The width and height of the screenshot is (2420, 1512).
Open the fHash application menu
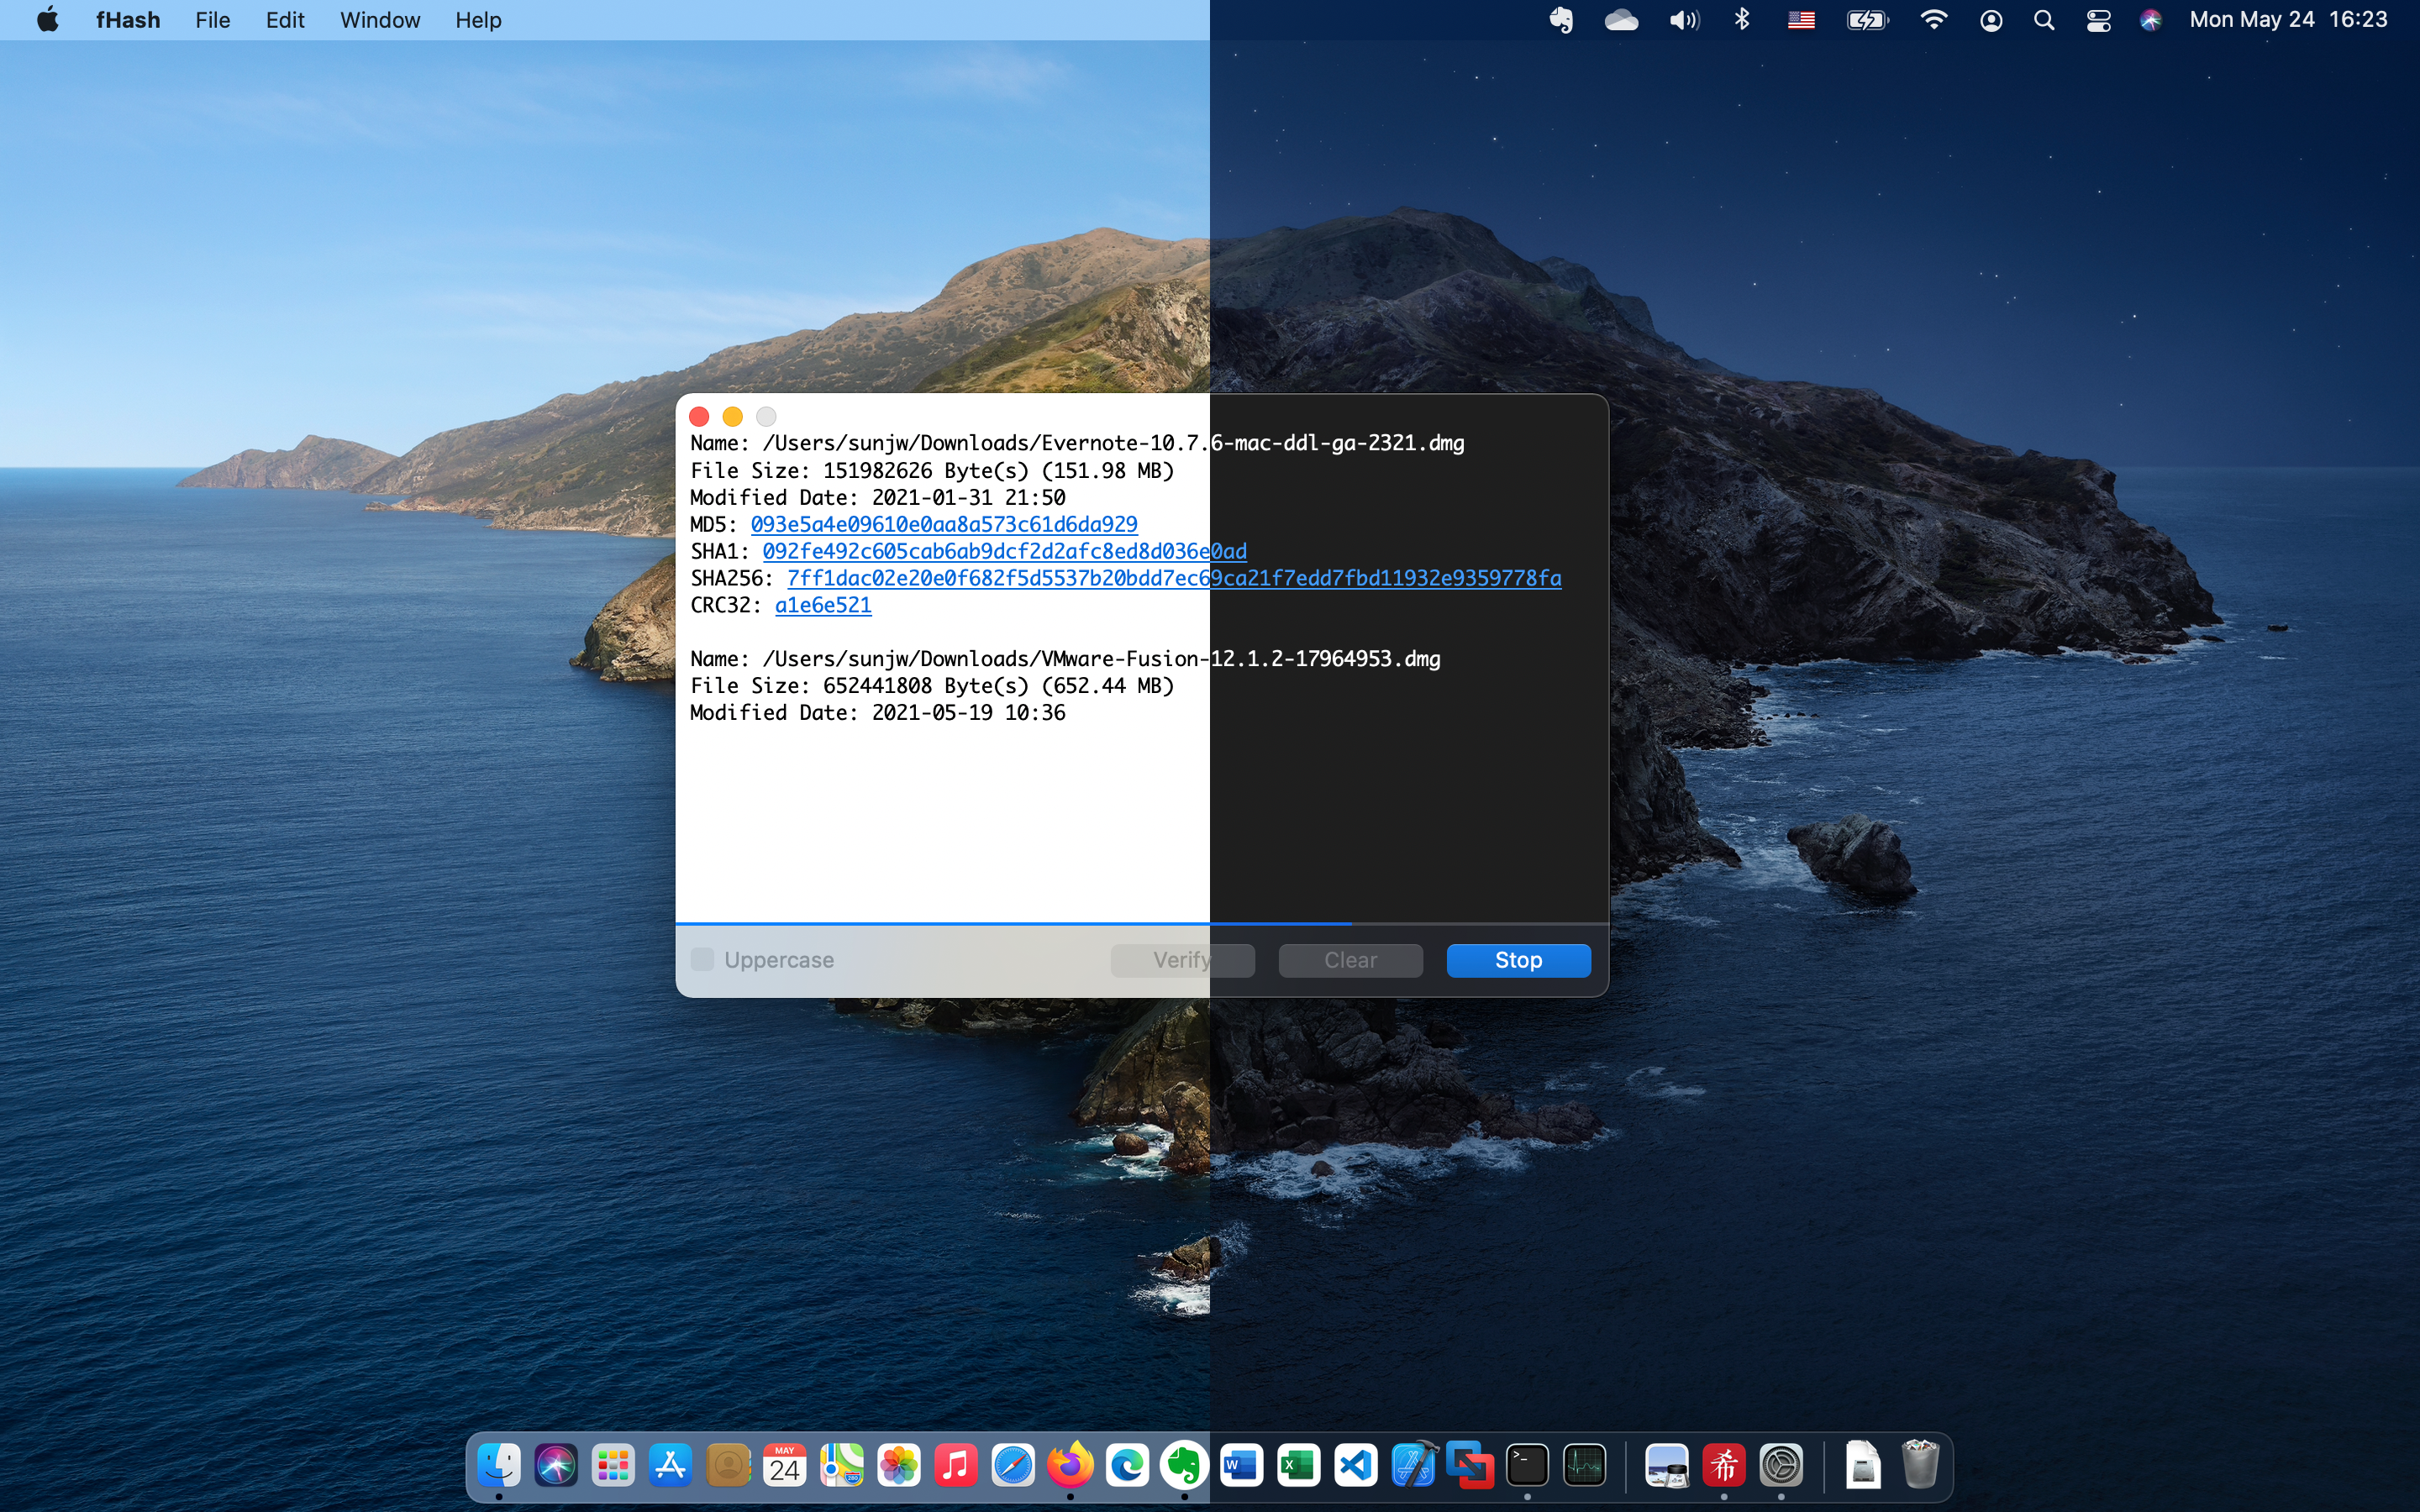(127, 19)
